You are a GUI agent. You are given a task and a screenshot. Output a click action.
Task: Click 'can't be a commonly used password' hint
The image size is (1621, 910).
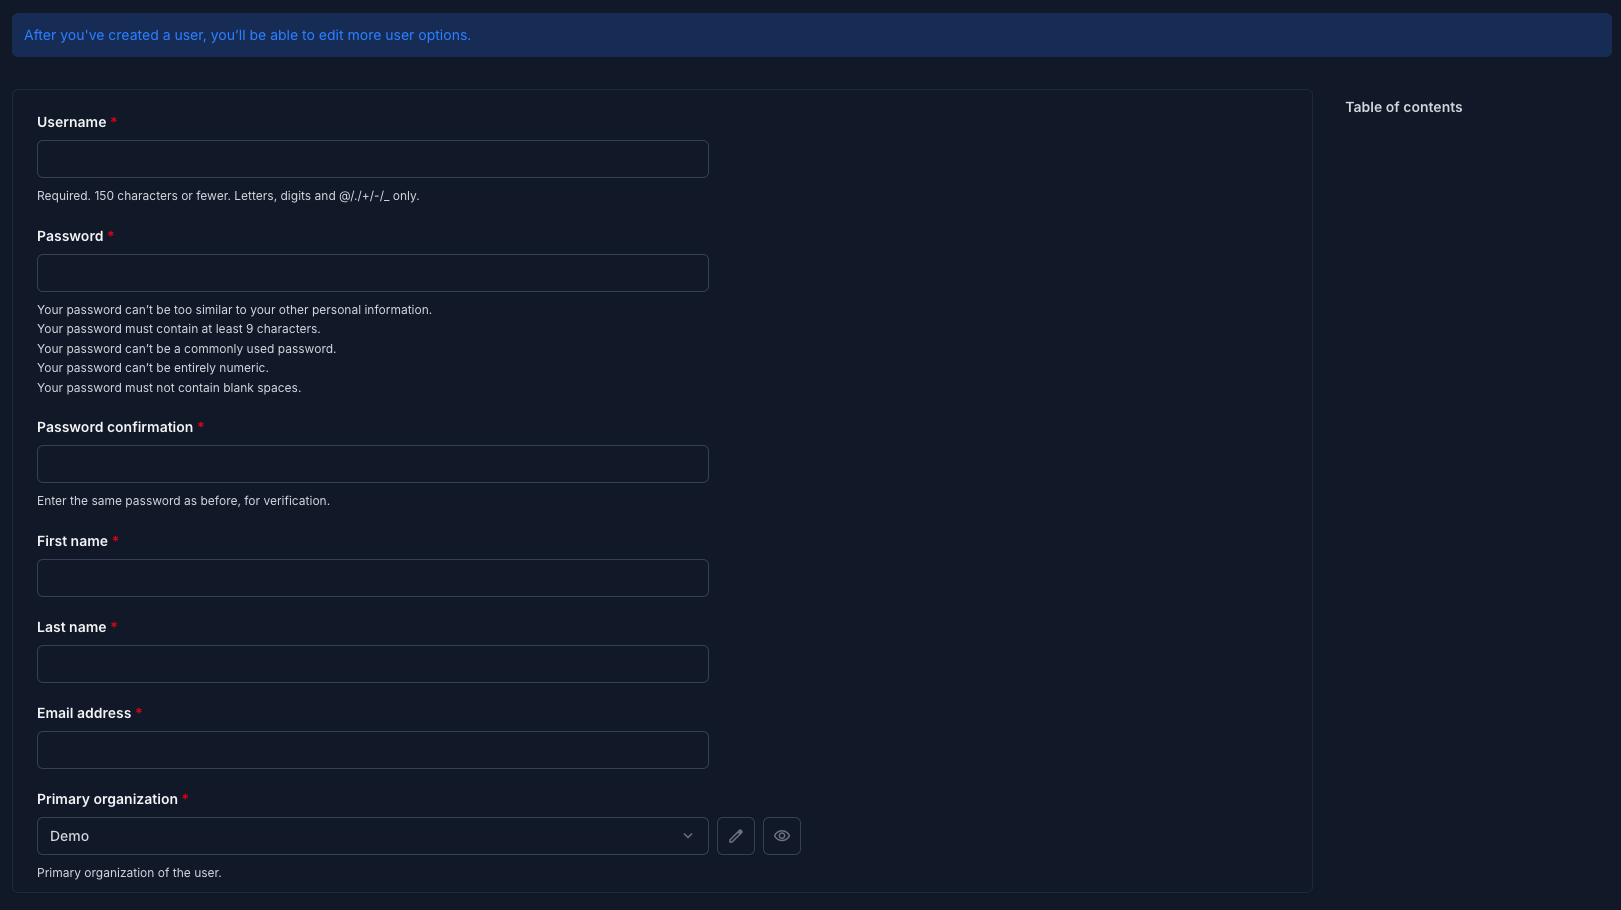186,349
